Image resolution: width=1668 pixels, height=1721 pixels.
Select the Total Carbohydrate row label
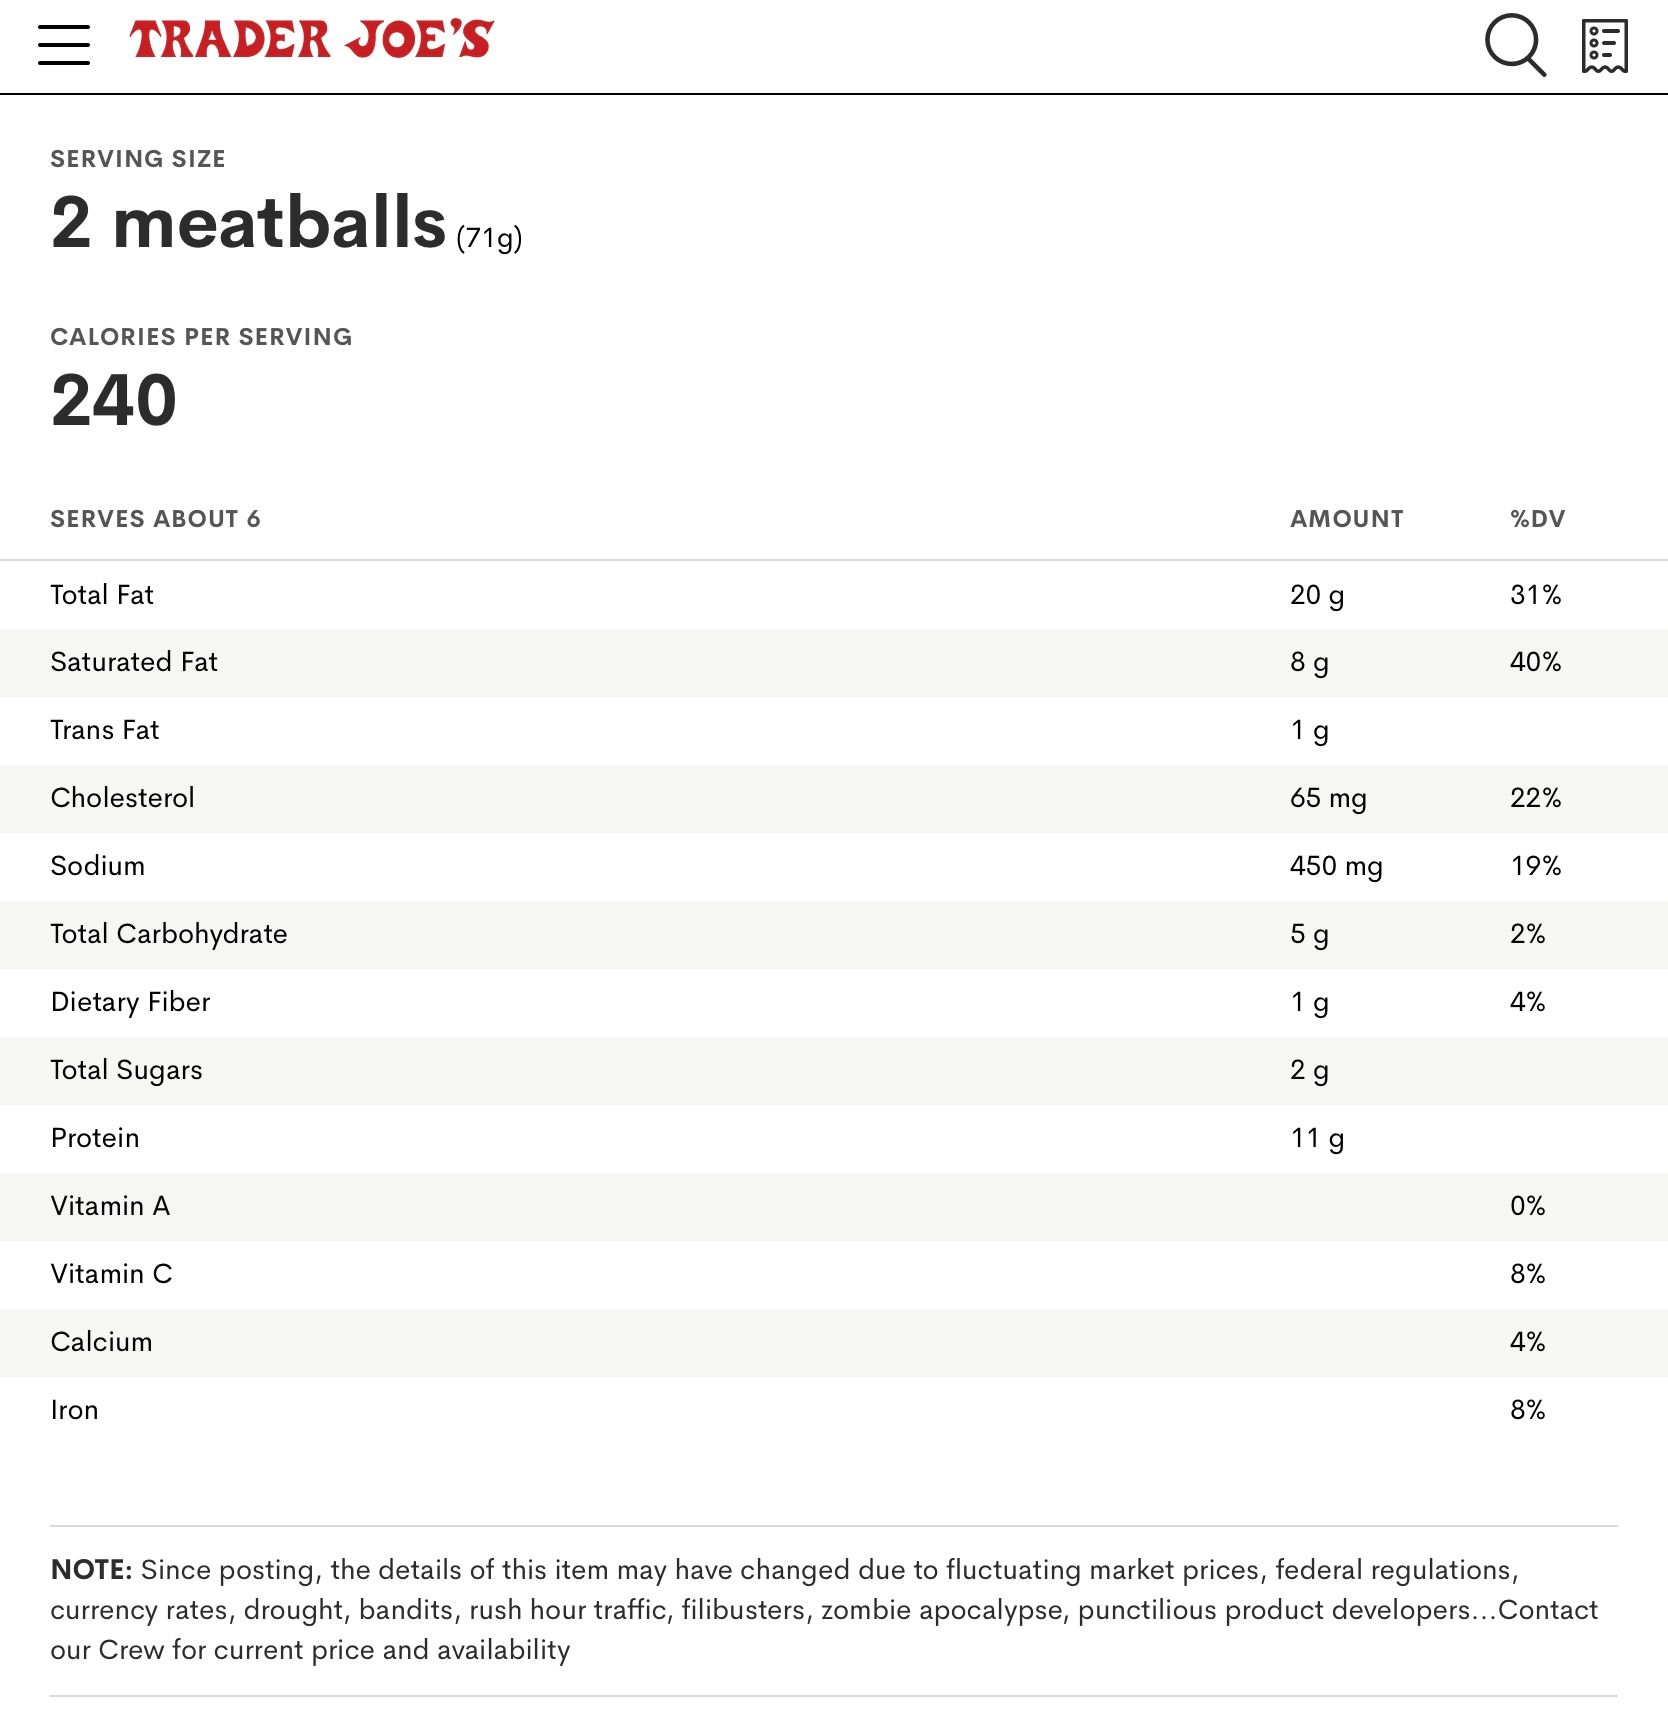[169, 934]
